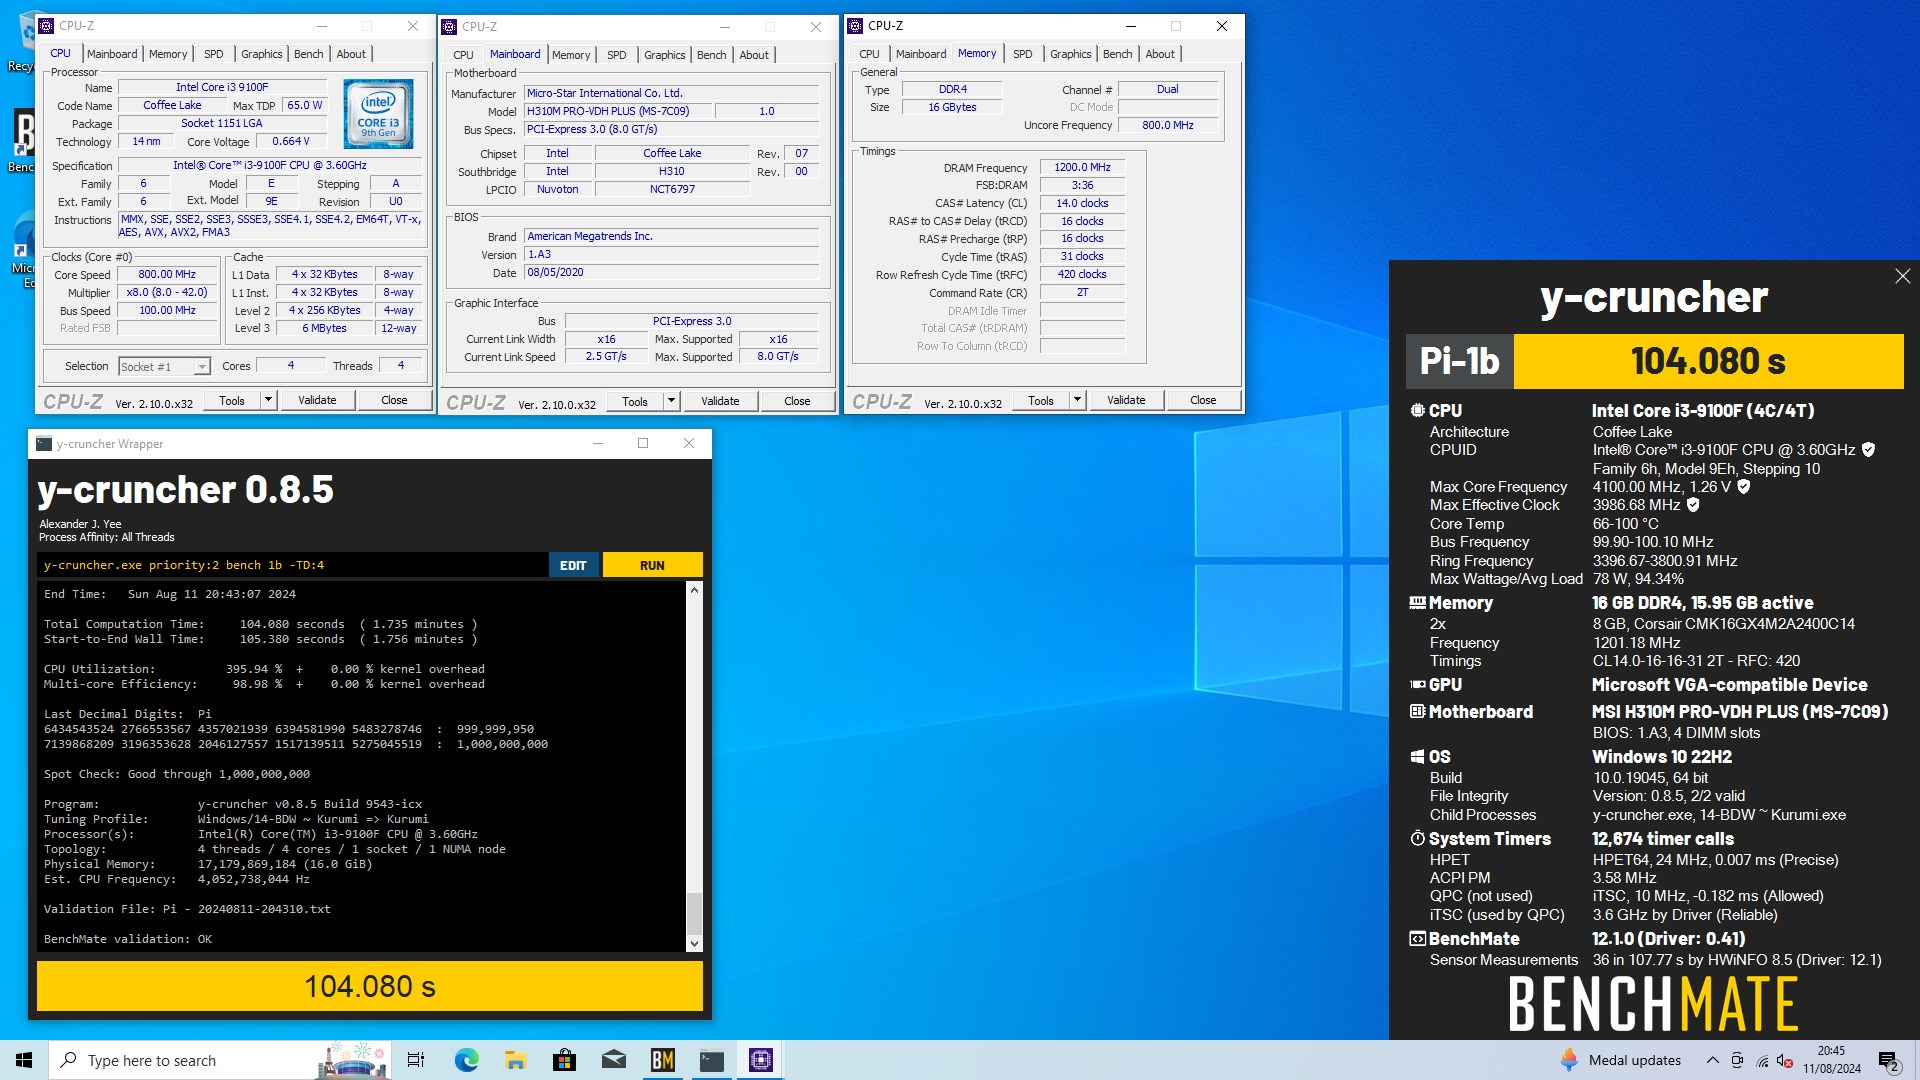This screenshot has height=1080, width=1920.
Task: Click the verified shield next to the CPUID string
Action: click(x=1868, y=450)
